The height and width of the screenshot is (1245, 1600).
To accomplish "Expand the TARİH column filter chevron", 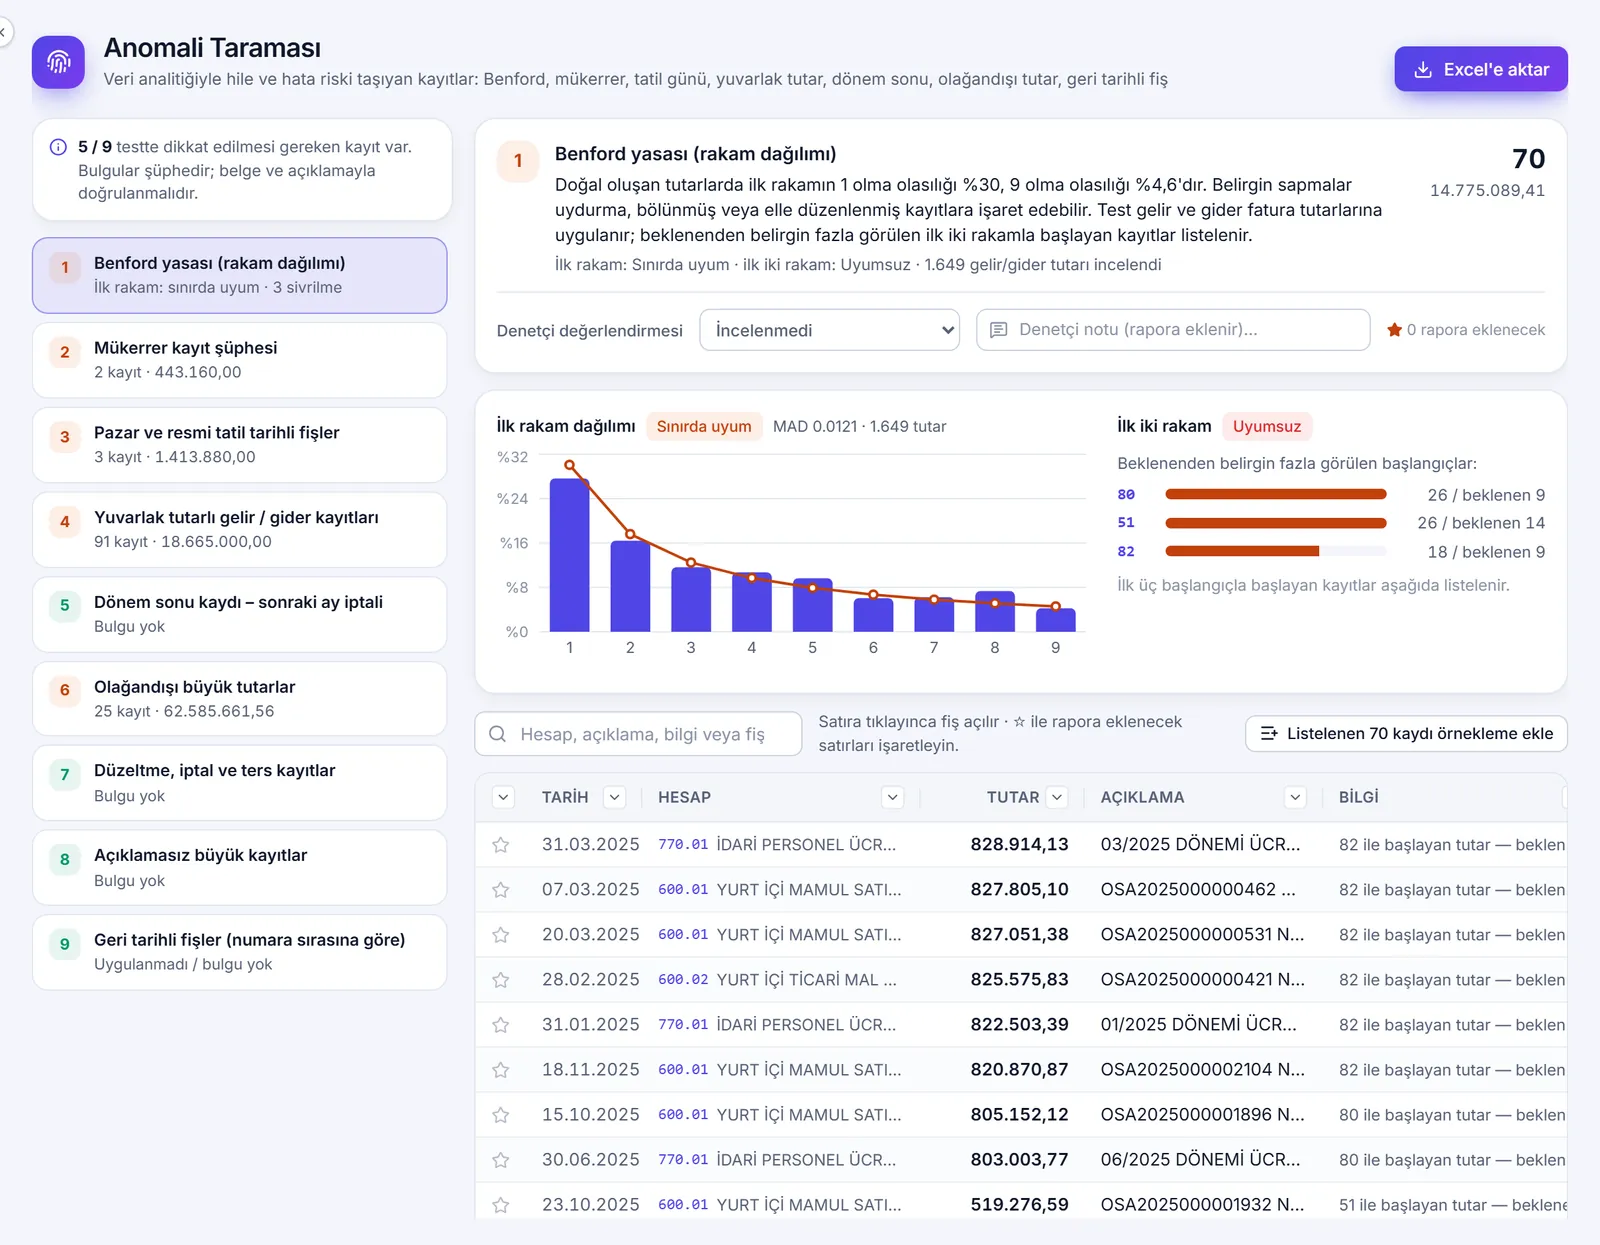I will [x=615, y=797].
